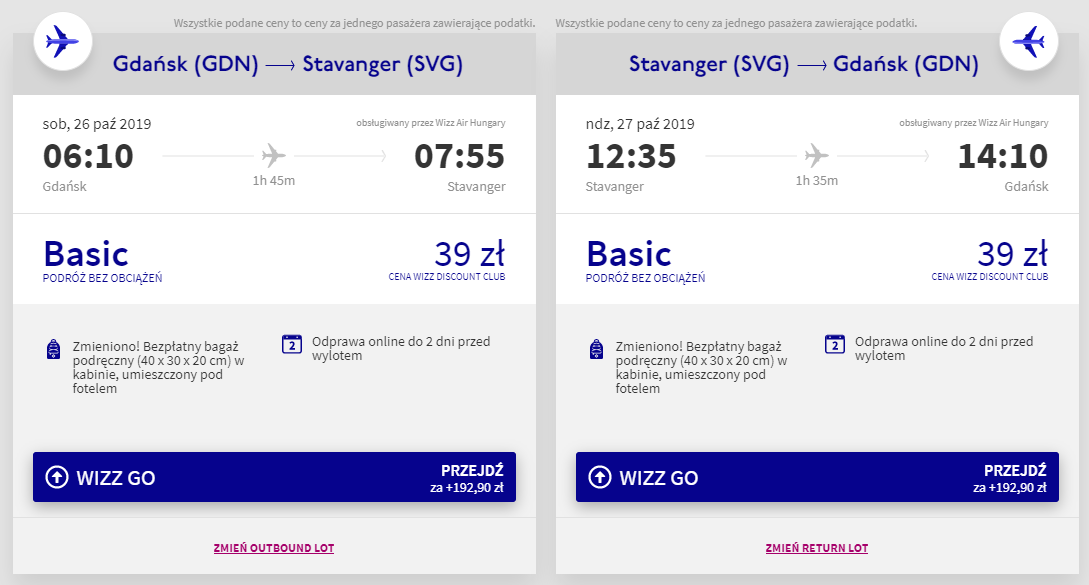This screenshot has width=1089, height=585.
Task: Click the airplane icon on the outbound flight header
Action: point(63,42)
